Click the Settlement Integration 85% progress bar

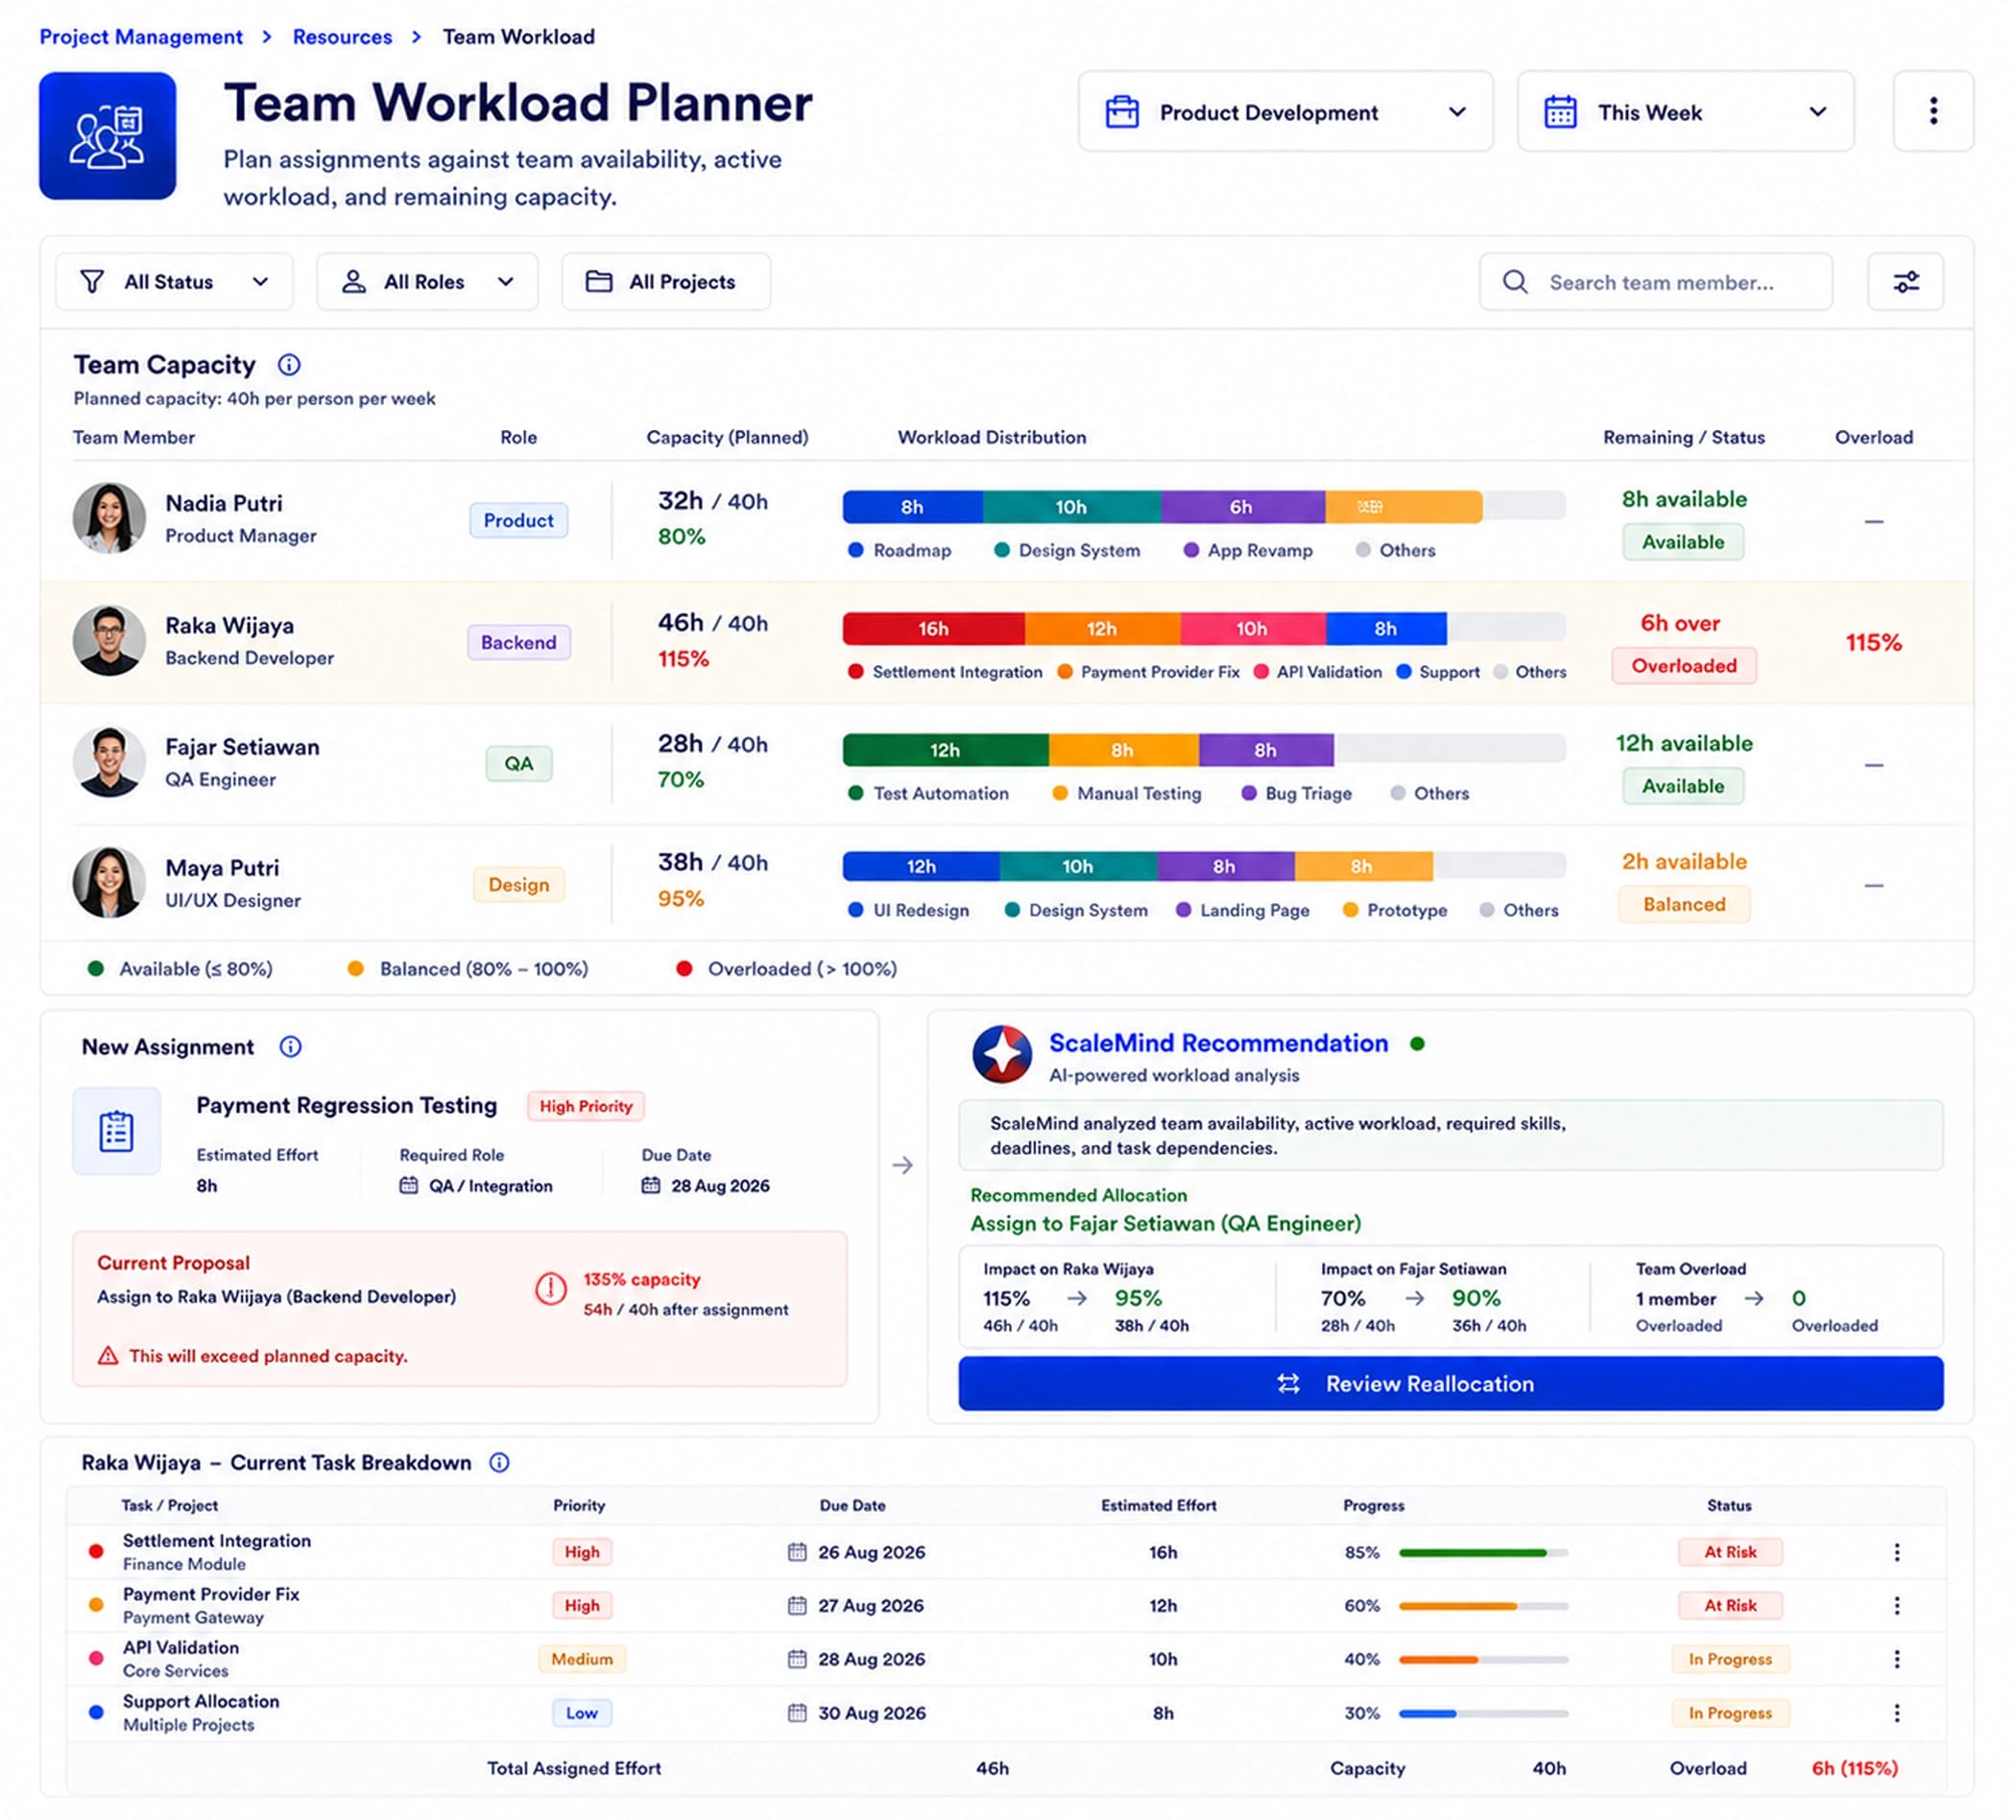1483,1553
